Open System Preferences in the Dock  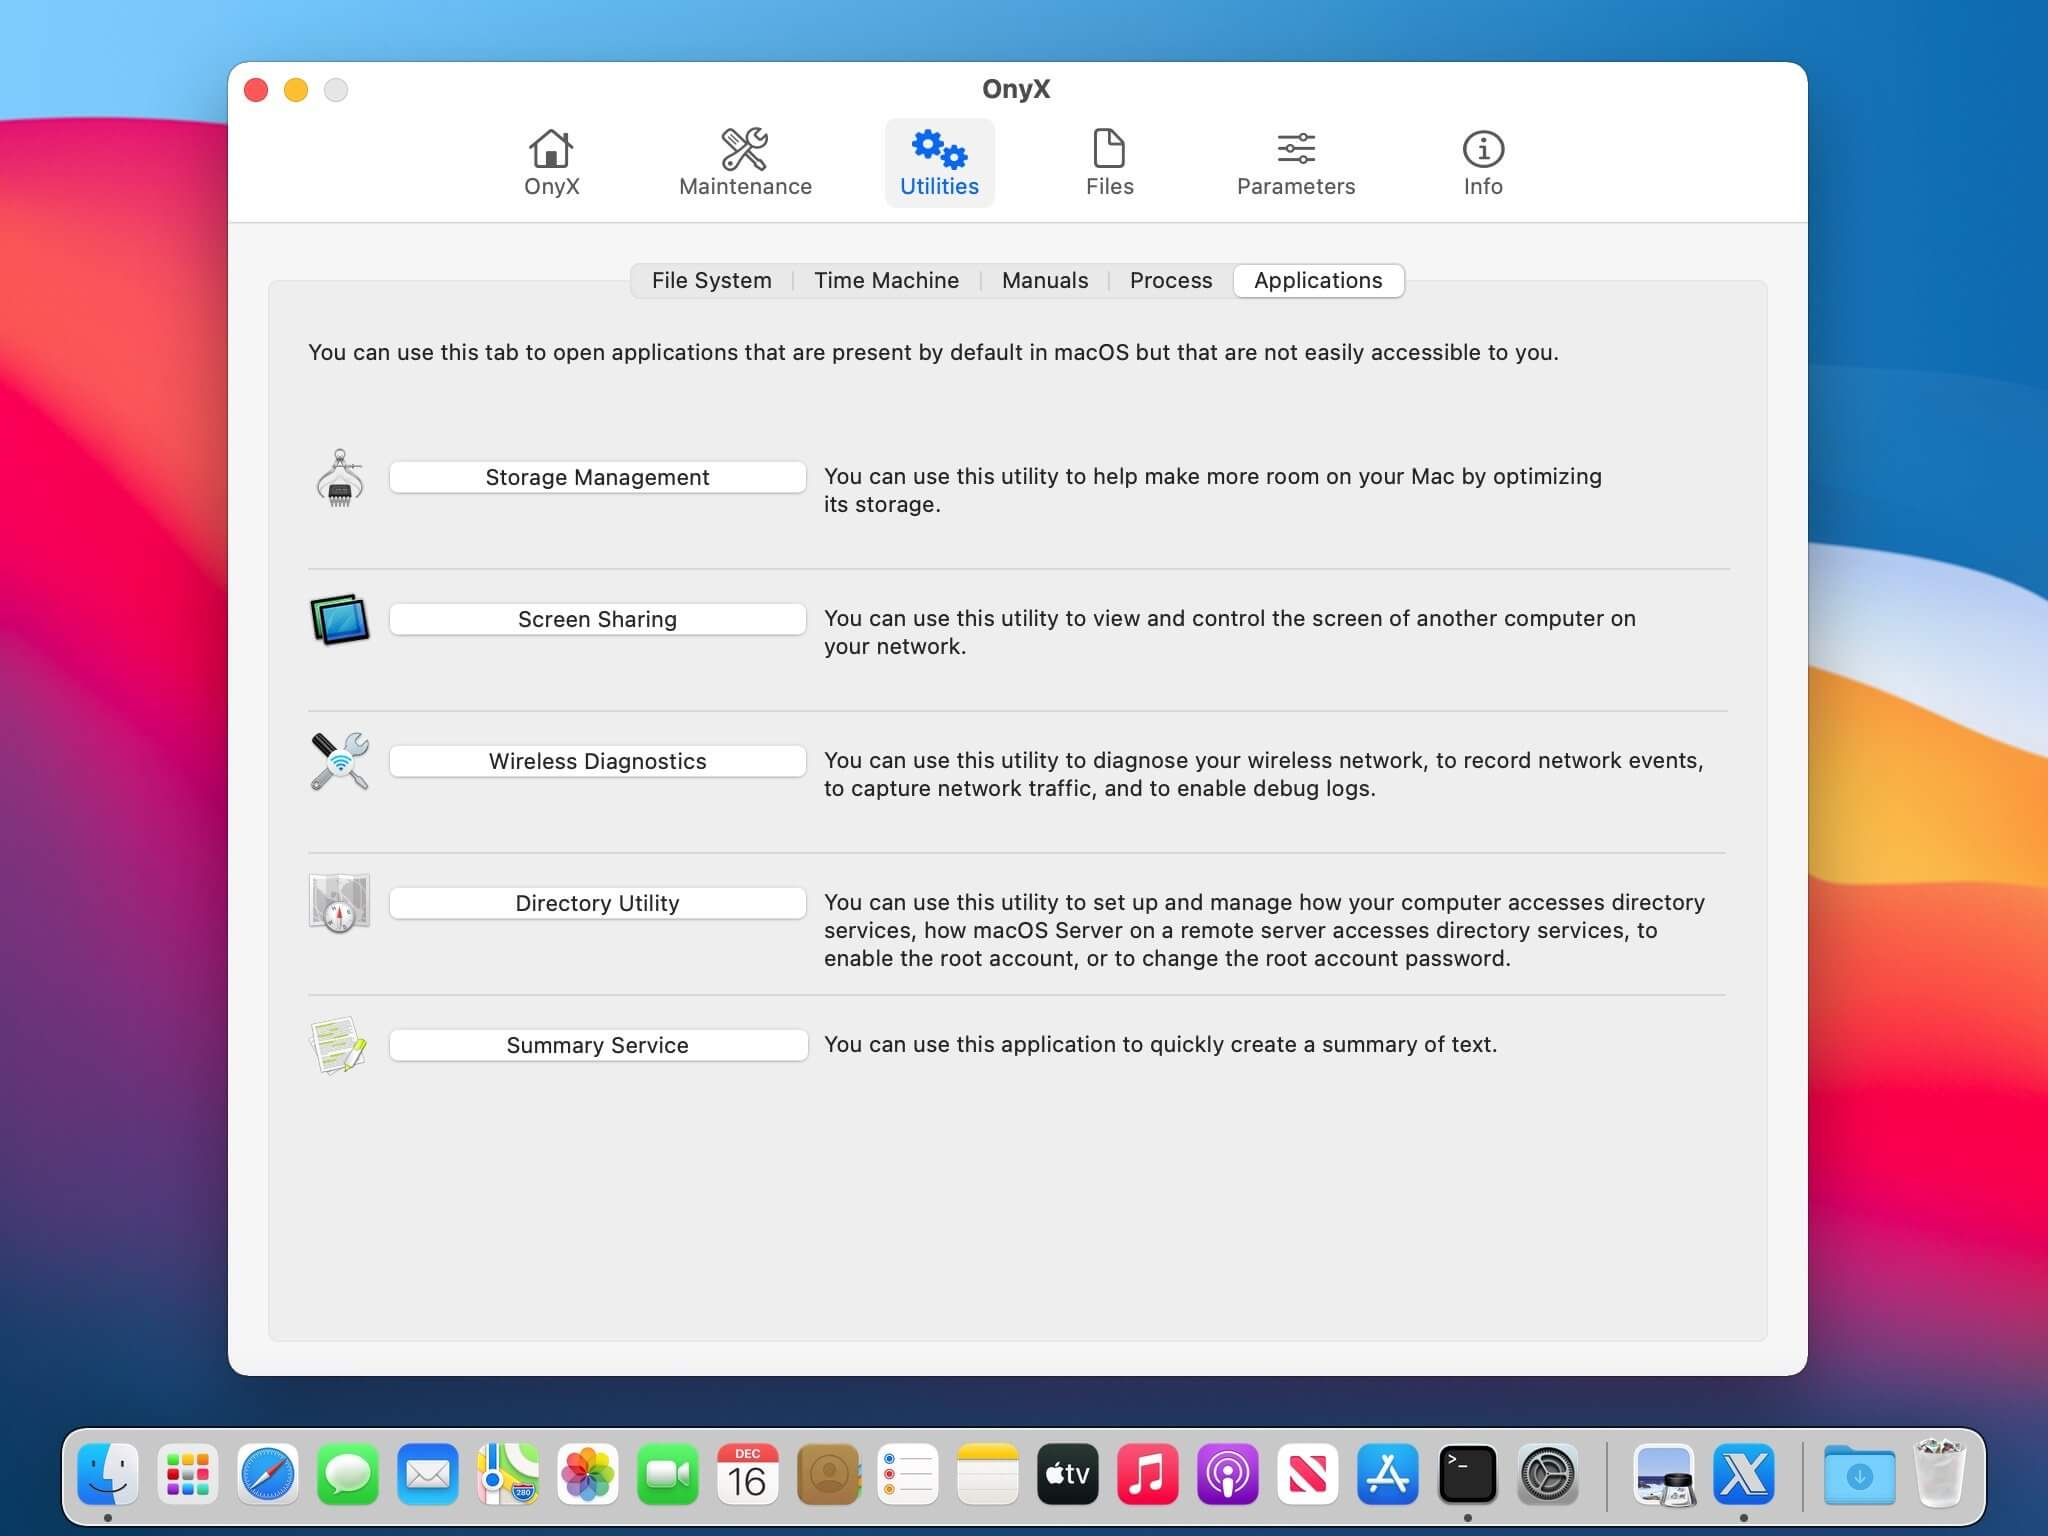pos(1548,1474)
